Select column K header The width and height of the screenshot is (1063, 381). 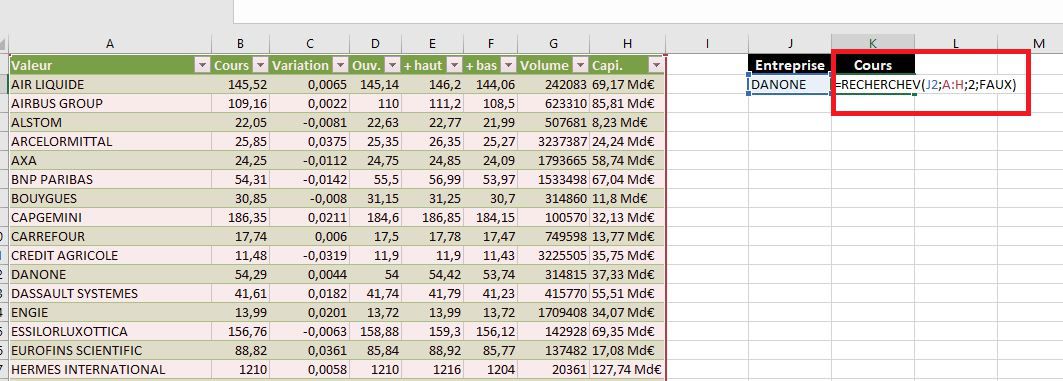point(873,43)
